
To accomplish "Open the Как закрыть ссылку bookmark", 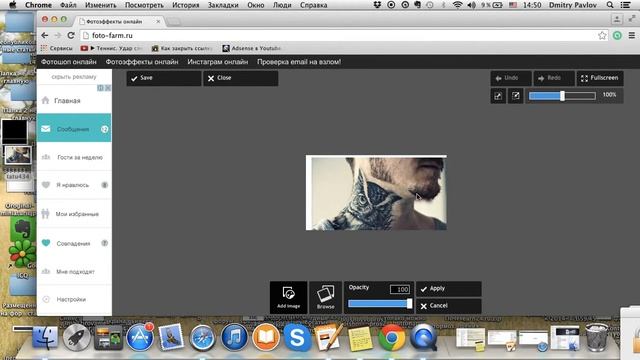I will pyautogui.click(x=182, y=48).
